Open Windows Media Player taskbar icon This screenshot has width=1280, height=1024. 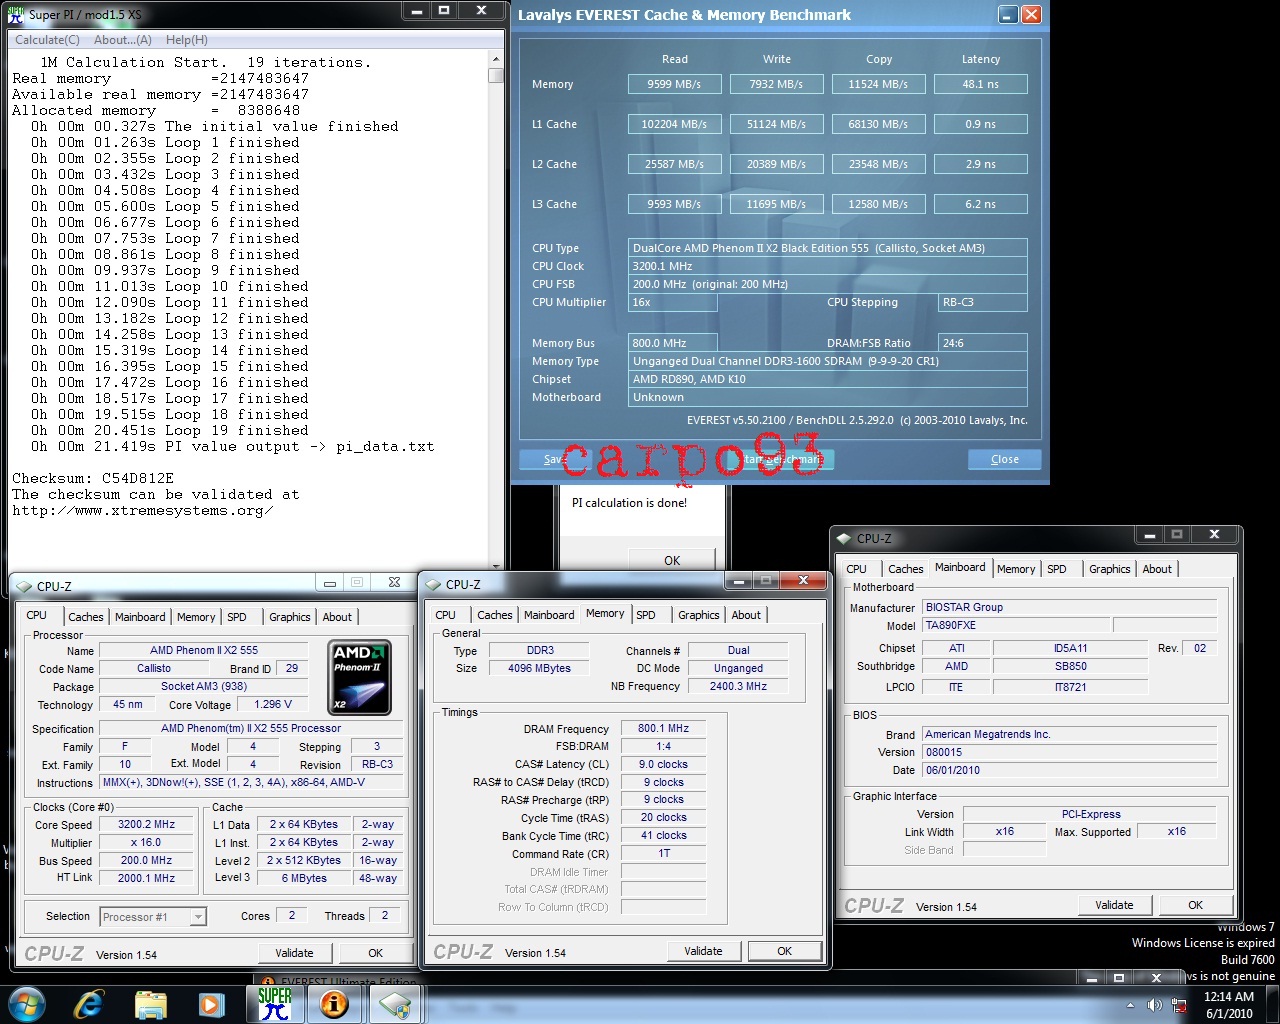211,1004
